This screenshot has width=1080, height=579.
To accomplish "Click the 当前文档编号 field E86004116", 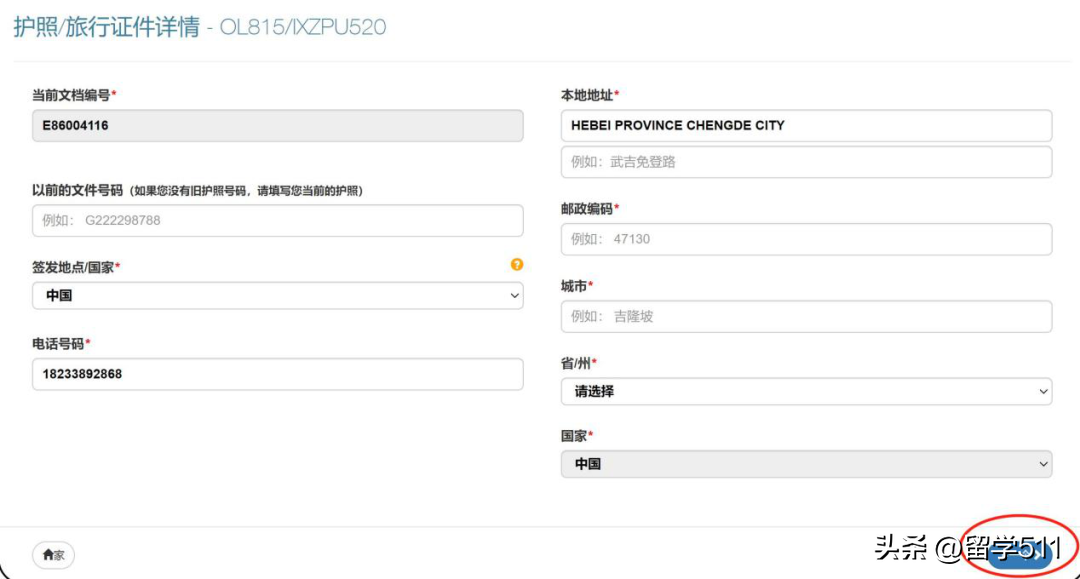I will [x=277, y=126].
